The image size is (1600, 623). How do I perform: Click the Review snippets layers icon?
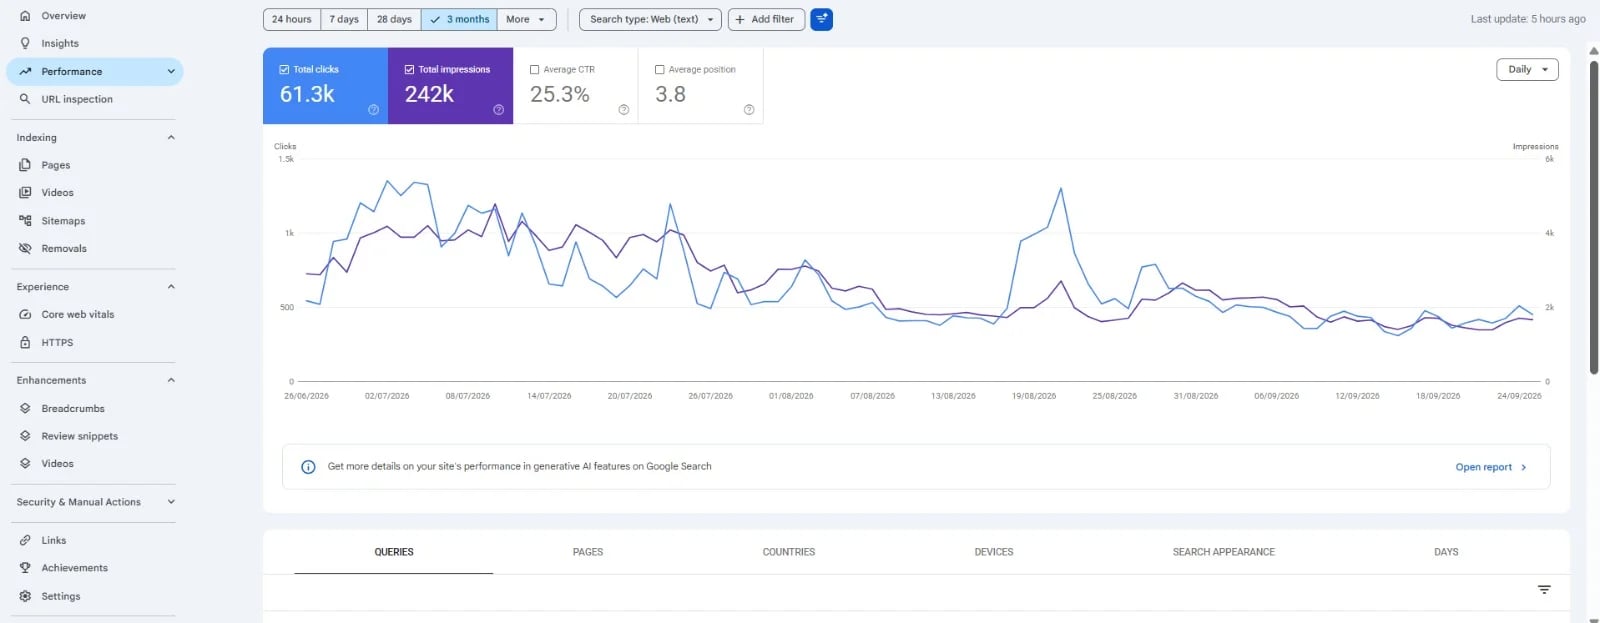[x=25, y=436]
